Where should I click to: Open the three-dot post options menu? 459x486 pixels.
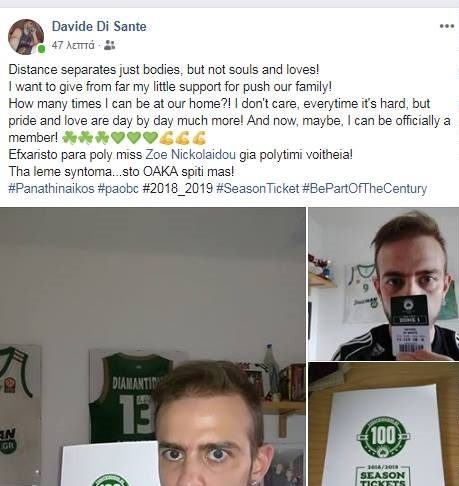tap(447, 26)
